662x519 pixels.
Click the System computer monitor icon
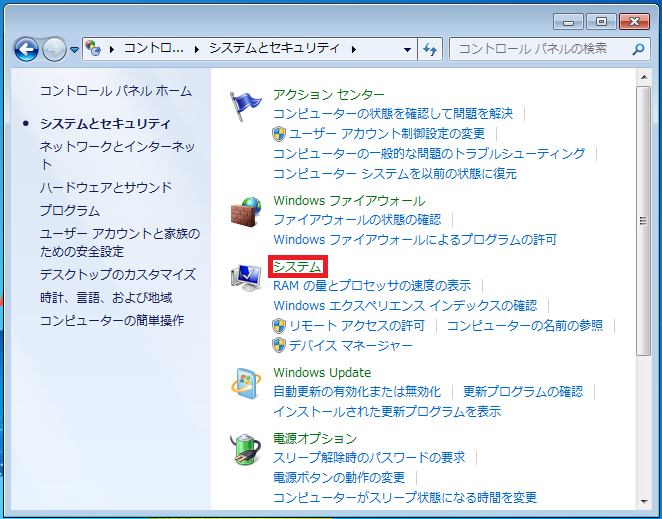[246, 277]
